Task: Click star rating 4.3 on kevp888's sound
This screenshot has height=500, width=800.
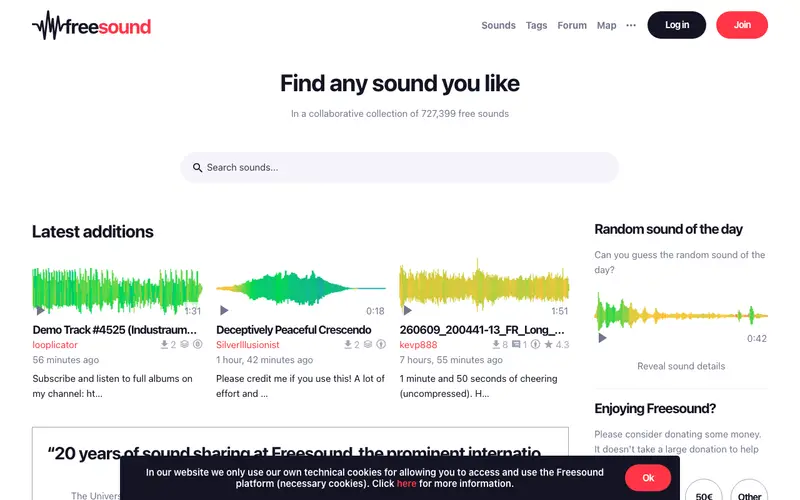Action: pyautogui.click(x=556, y=345)
